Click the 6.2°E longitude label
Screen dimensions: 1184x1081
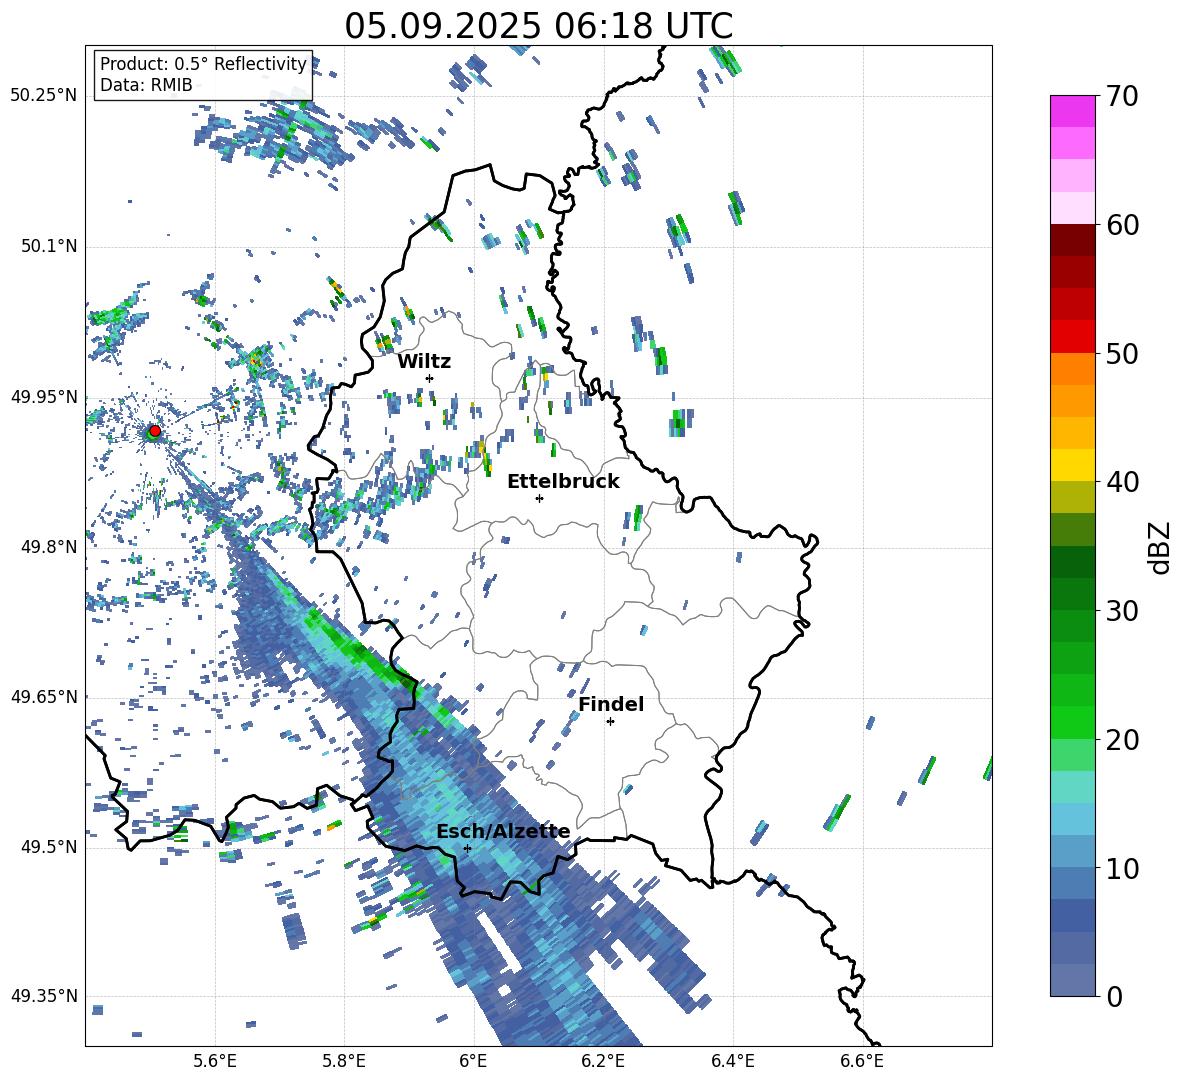pos(603,1061)
